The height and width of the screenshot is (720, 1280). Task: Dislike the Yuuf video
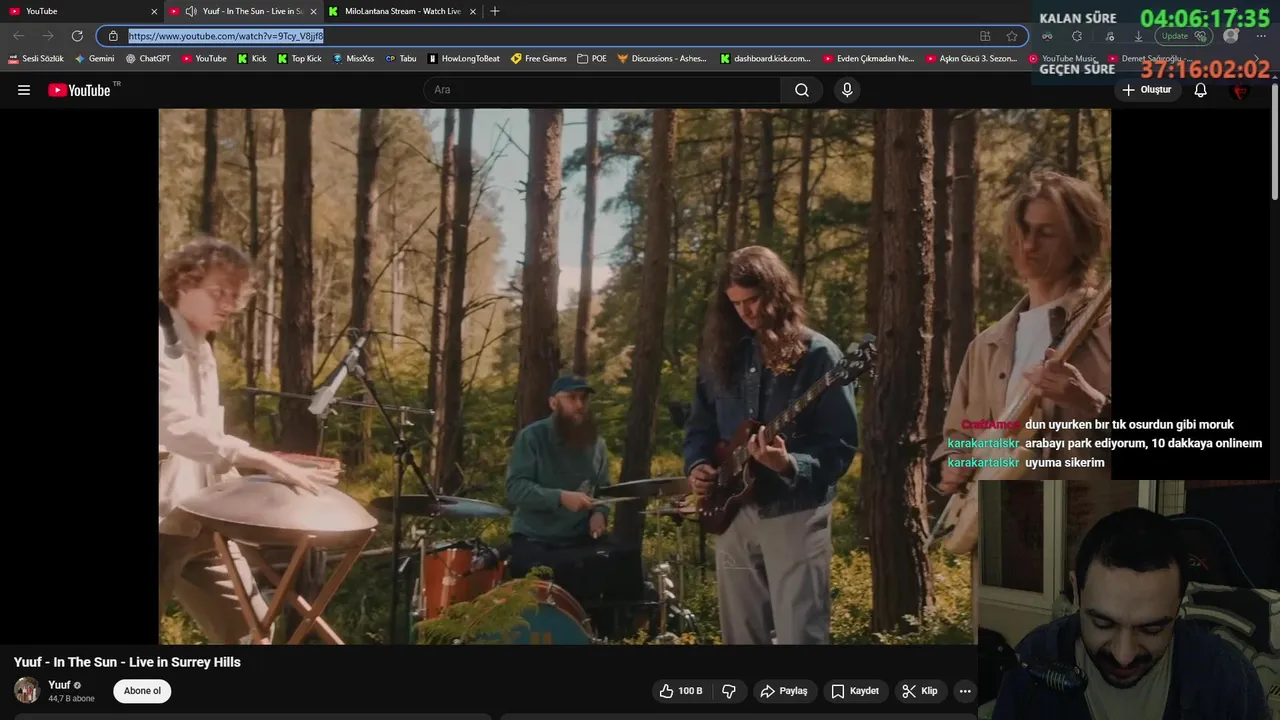point(729,691)
